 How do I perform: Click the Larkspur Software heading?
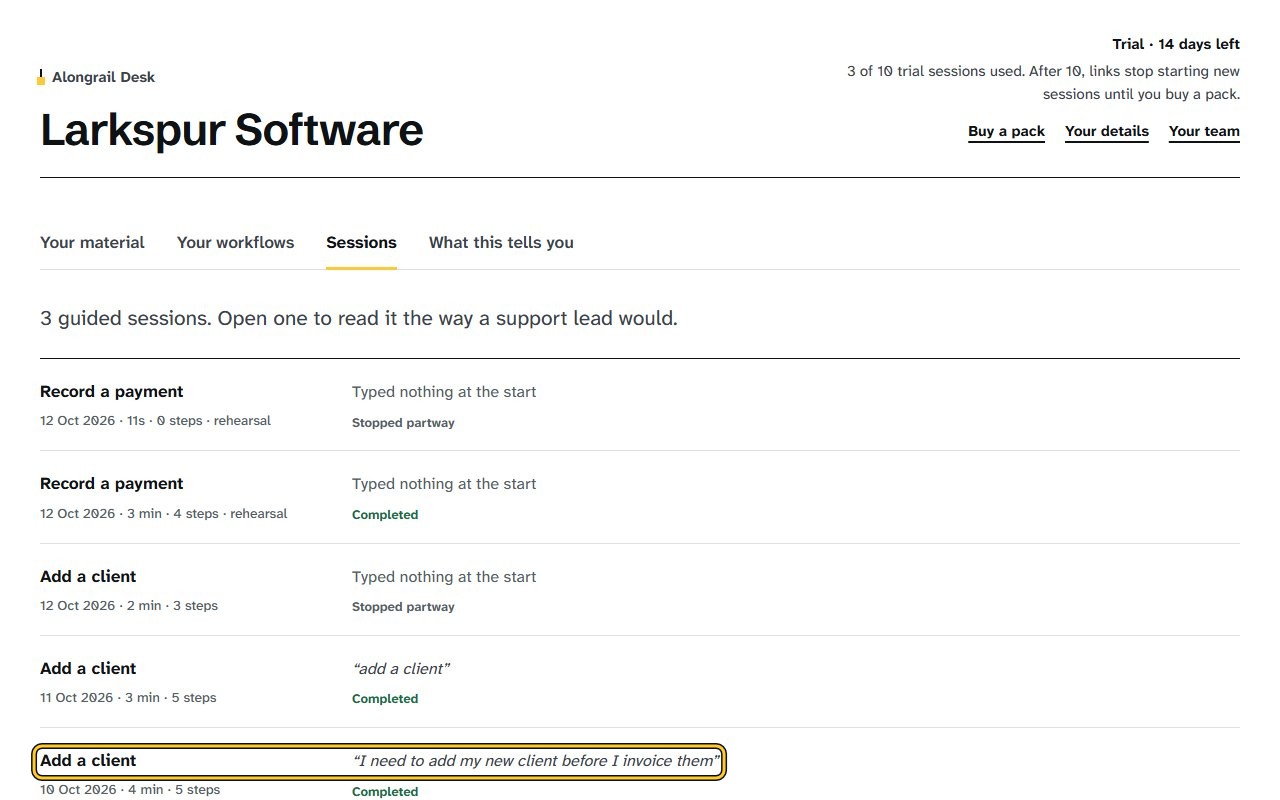pos(232,130)
